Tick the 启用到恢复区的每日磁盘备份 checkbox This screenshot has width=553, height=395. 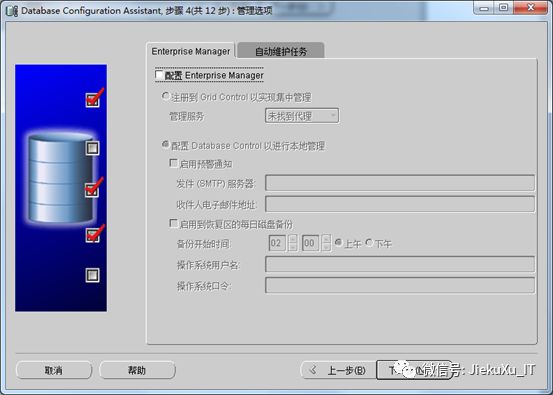173,224
